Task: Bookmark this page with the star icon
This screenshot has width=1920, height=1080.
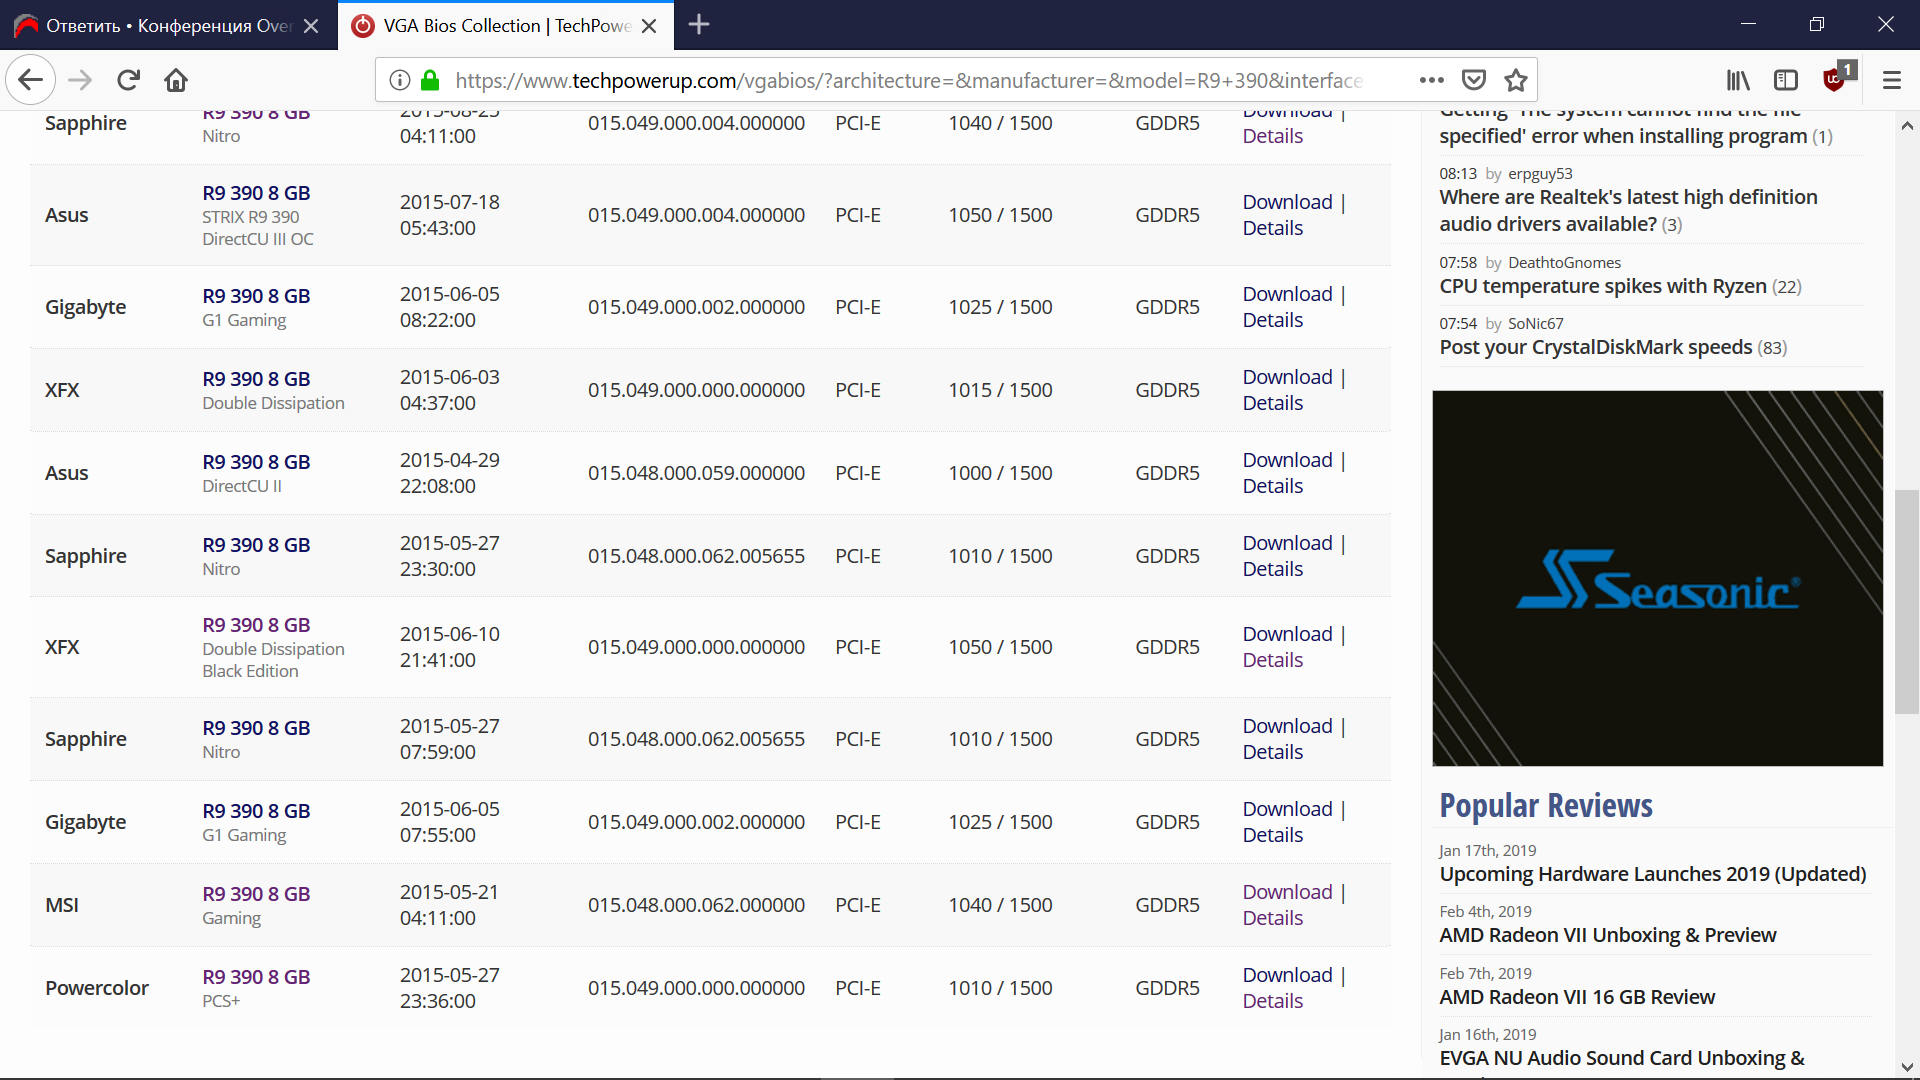Action: point(1516,80)
